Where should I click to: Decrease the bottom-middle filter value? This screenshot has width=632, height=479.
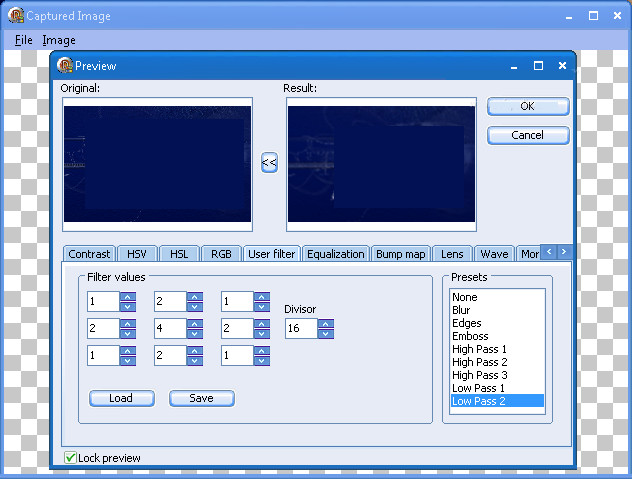coord(195,360)
